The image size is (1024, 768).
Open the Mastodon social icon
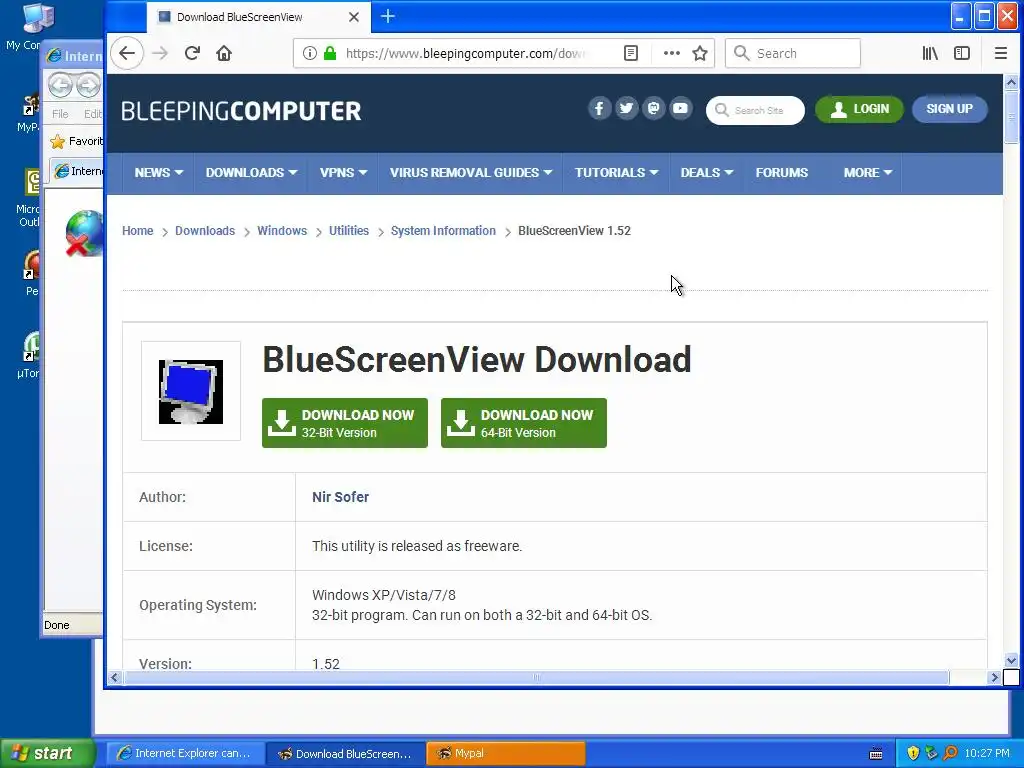coord(654,108)
